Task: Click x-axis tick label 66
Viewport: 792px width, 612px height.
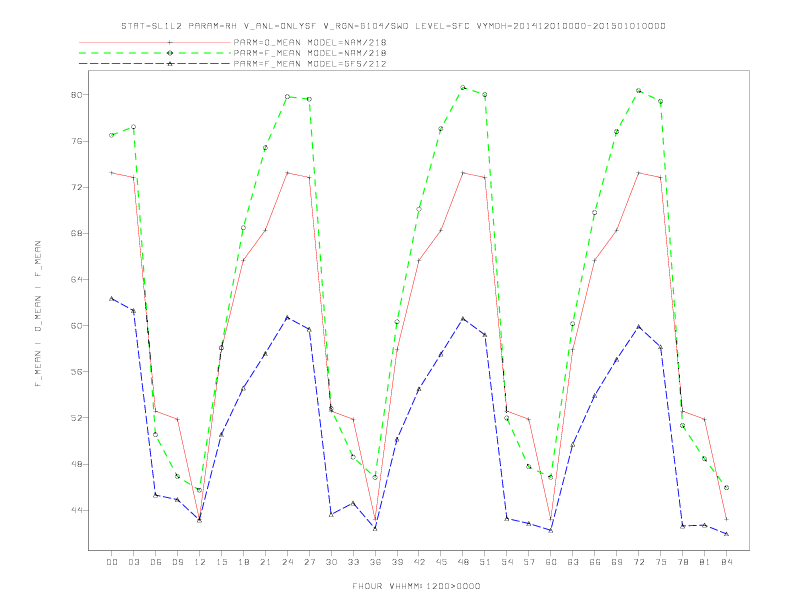Action: point(595,562)
